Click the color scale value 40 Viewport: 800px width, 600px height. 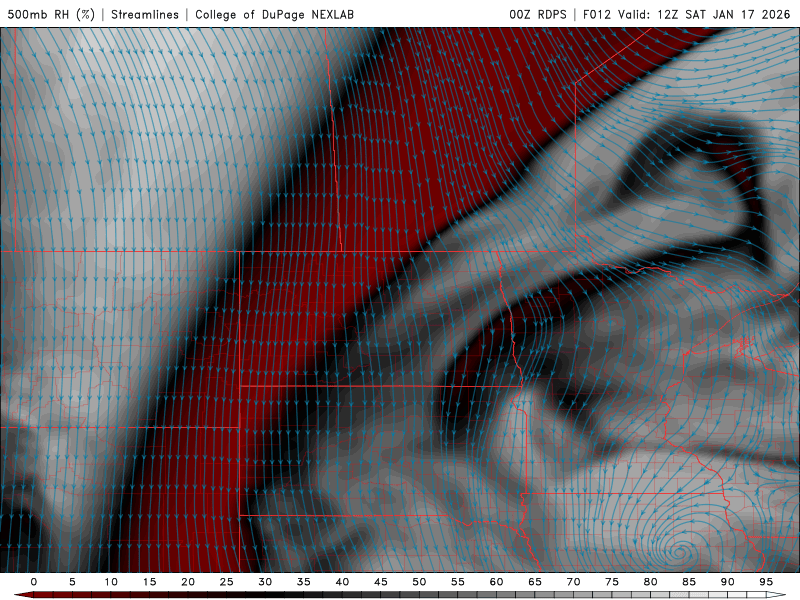(x=342, y=582)
